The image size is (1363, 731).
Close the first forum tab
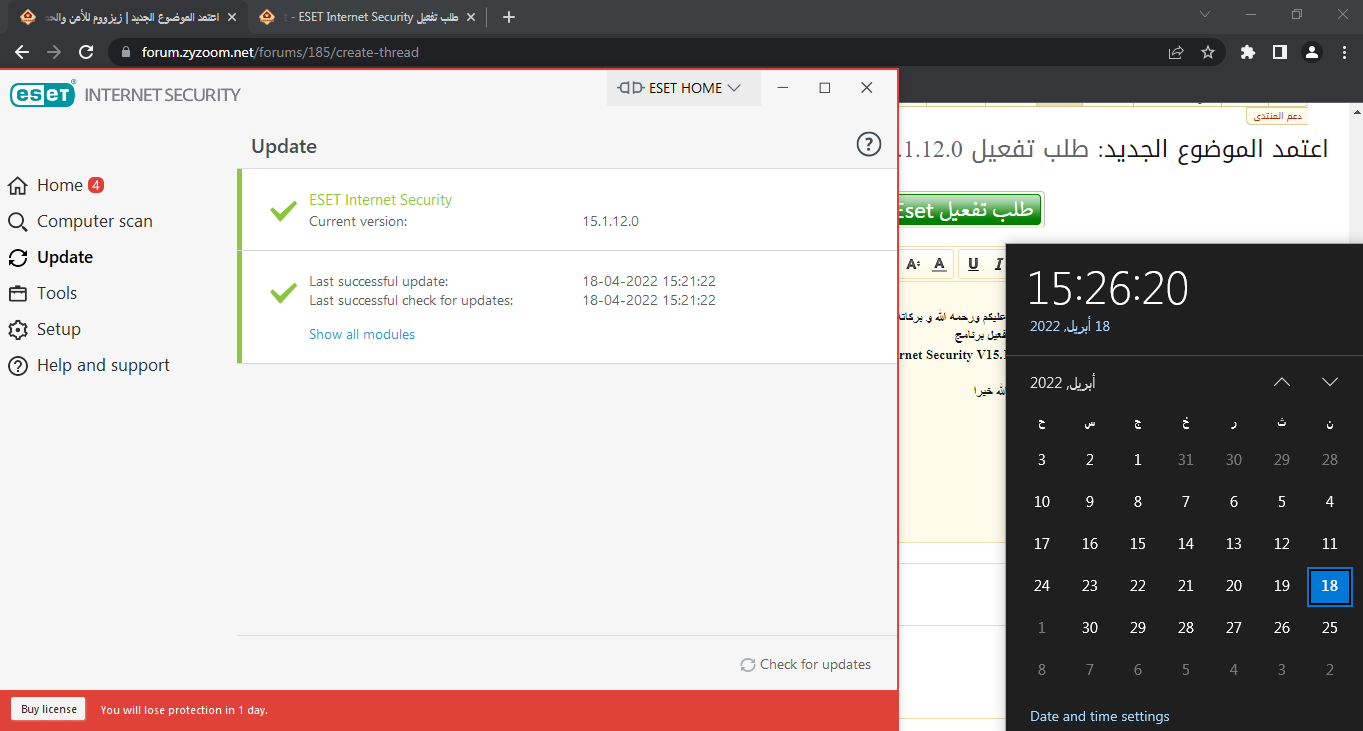tap(231, 17)
